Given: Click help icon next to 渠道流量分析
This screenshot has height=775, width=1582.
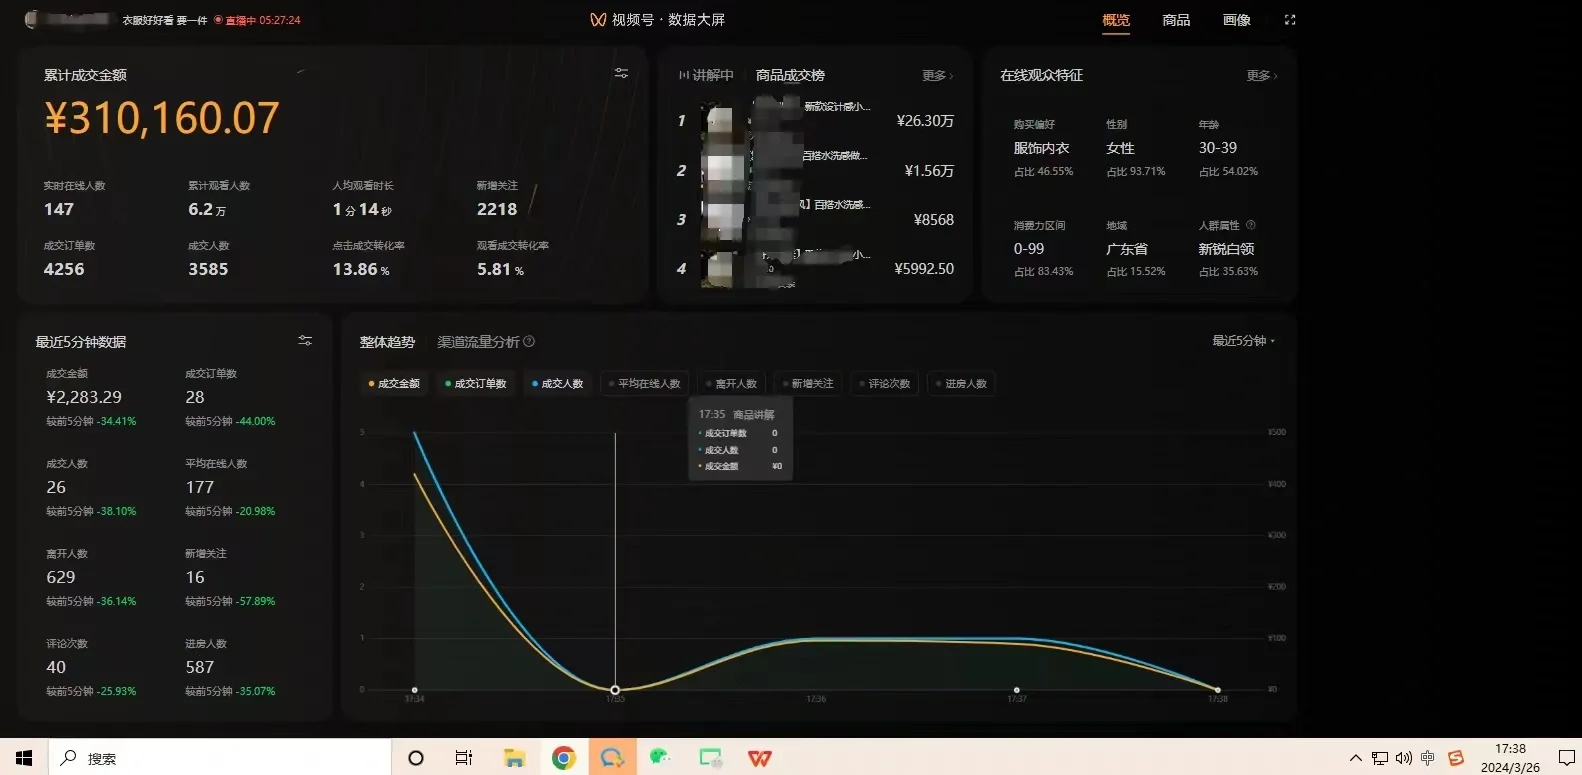Looking at the screenshot, I should [x=529, y=342].
